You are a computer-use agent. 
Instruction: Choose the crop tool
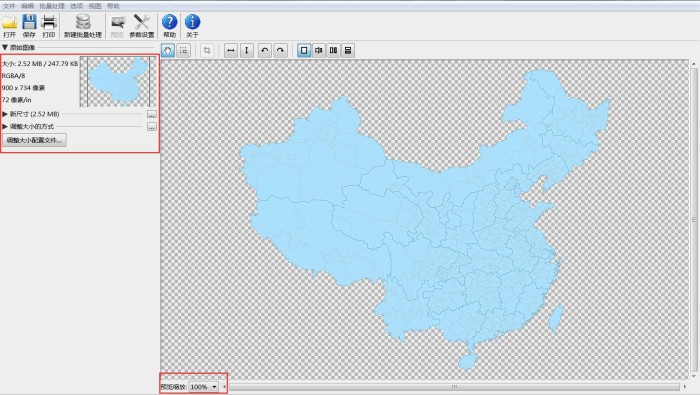click(x=207, y=50)
